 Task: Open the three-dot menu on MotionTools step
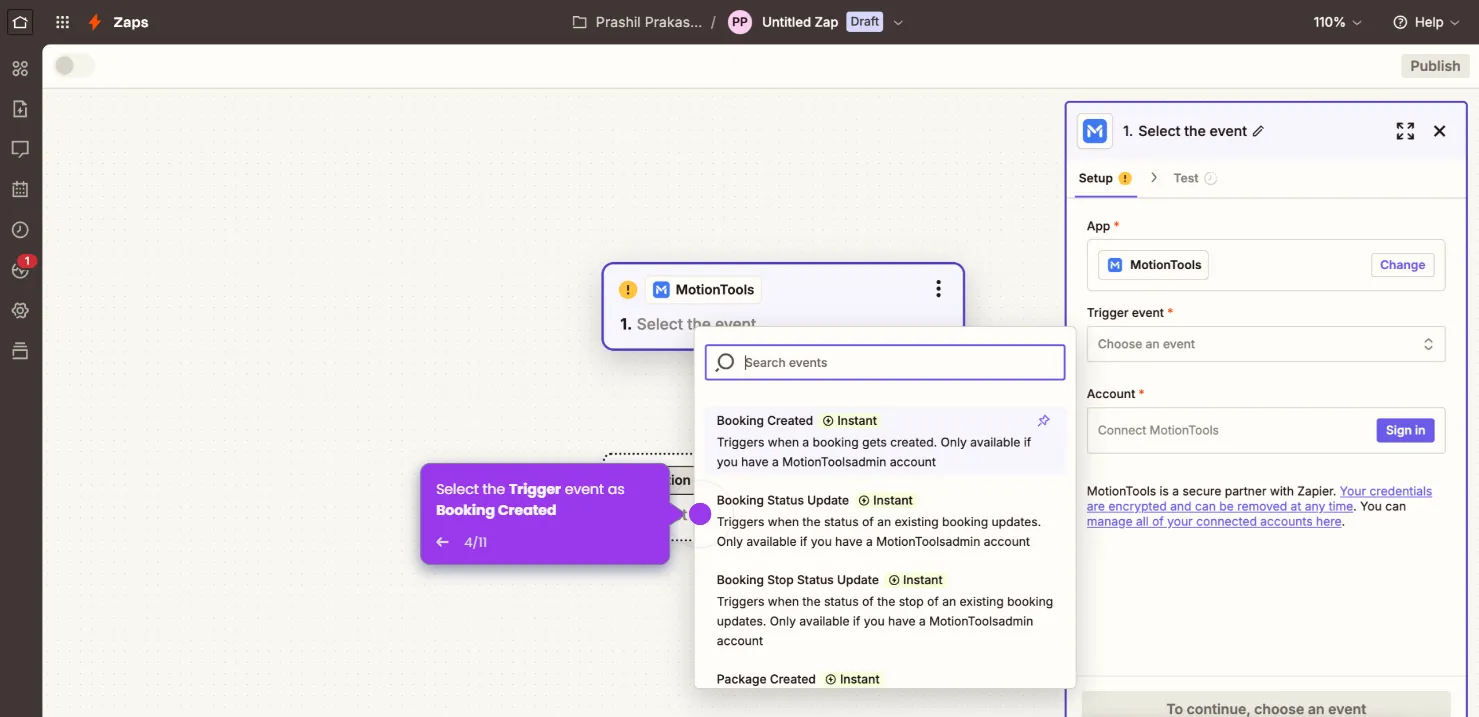(938, 288)
